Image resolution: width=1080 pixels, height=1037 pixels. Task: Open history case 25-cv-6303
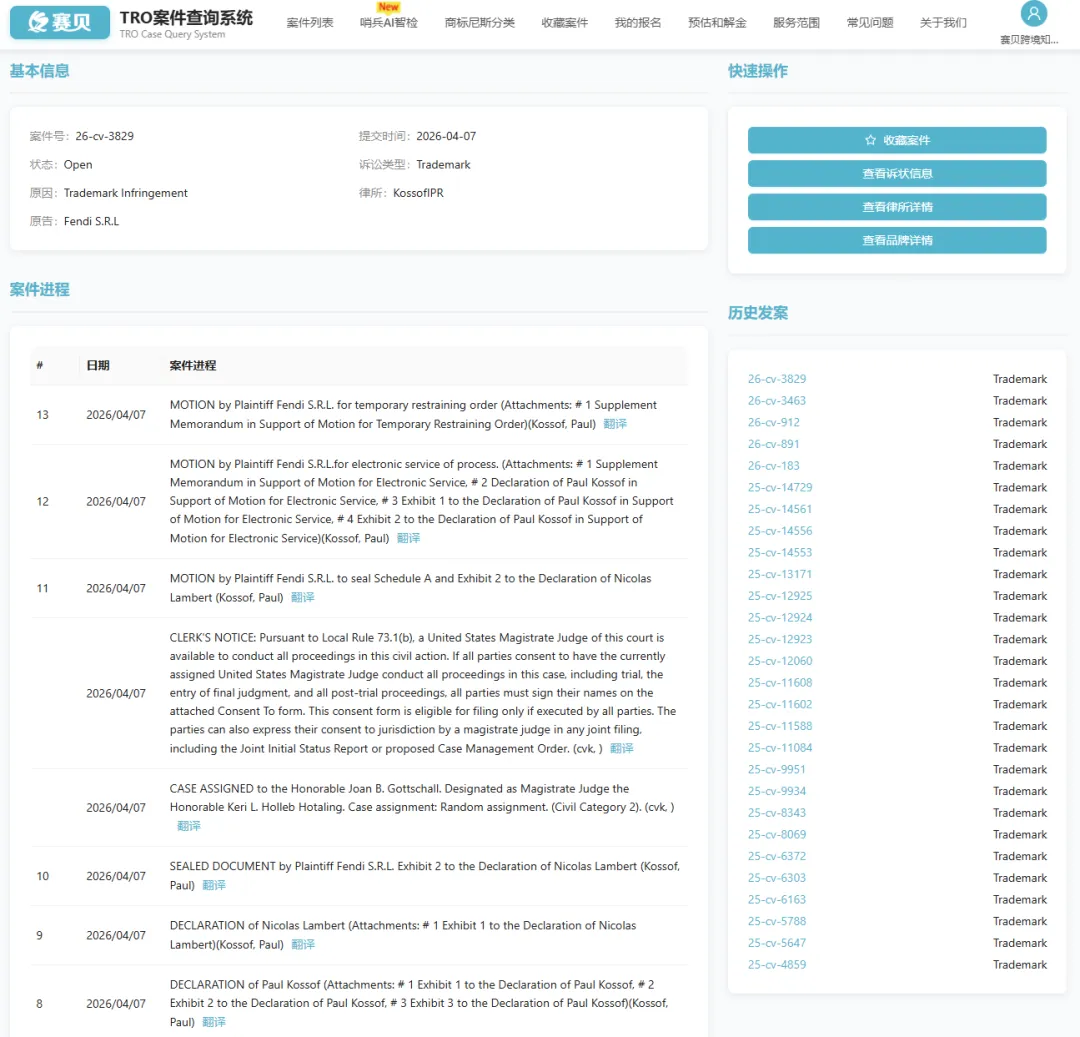(777, 878)
